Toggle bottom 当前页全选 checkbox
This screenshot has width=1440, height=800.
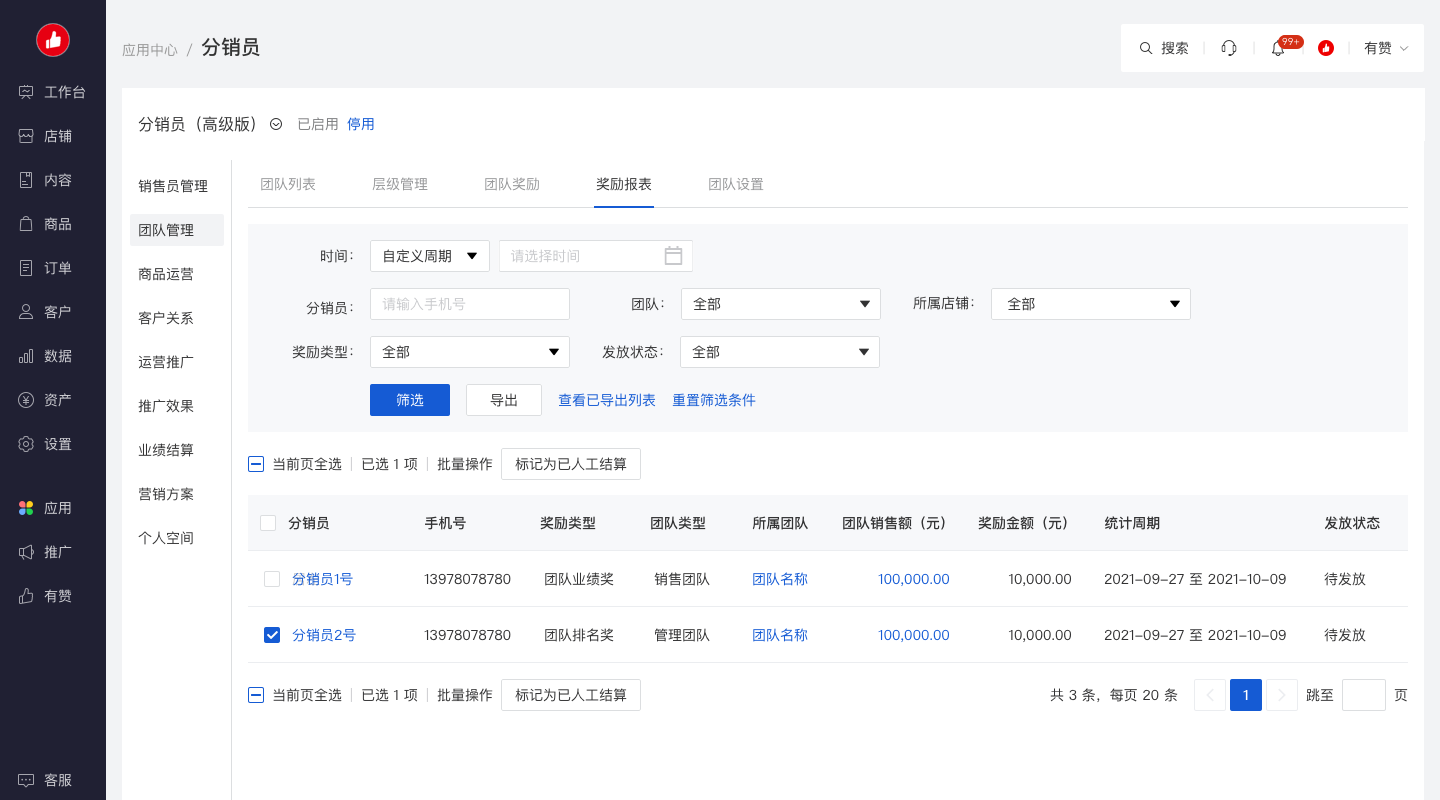tap(256, 695)
